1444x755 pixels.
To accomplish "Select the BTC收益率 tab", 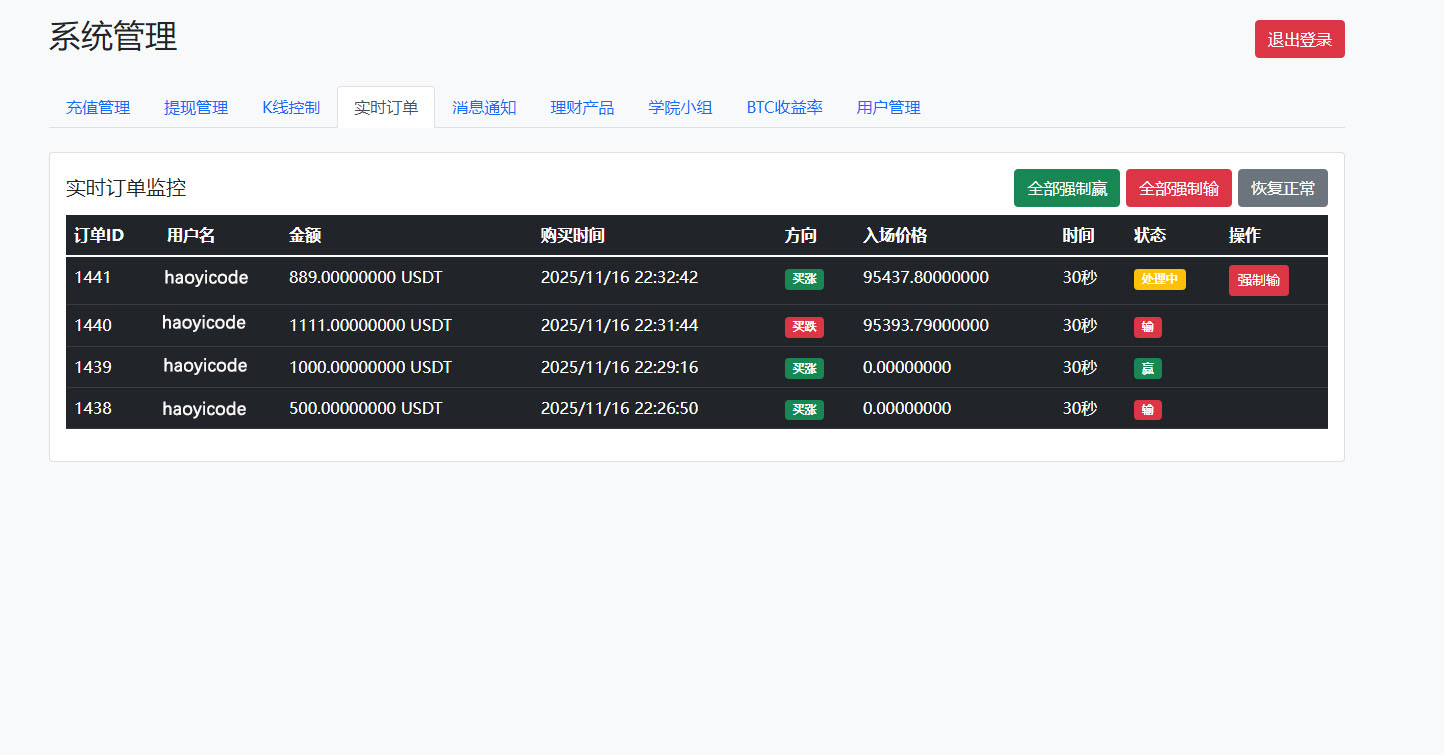I will (x=784, y=107).
